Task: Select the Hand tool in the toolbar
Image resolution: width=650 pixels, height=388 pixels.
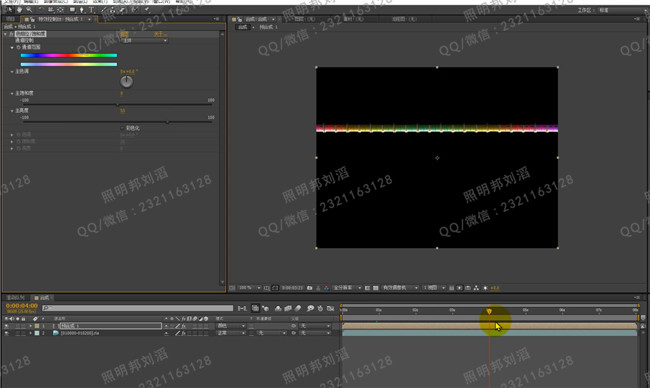Action: pyautogui.click(x=19, y=9)
